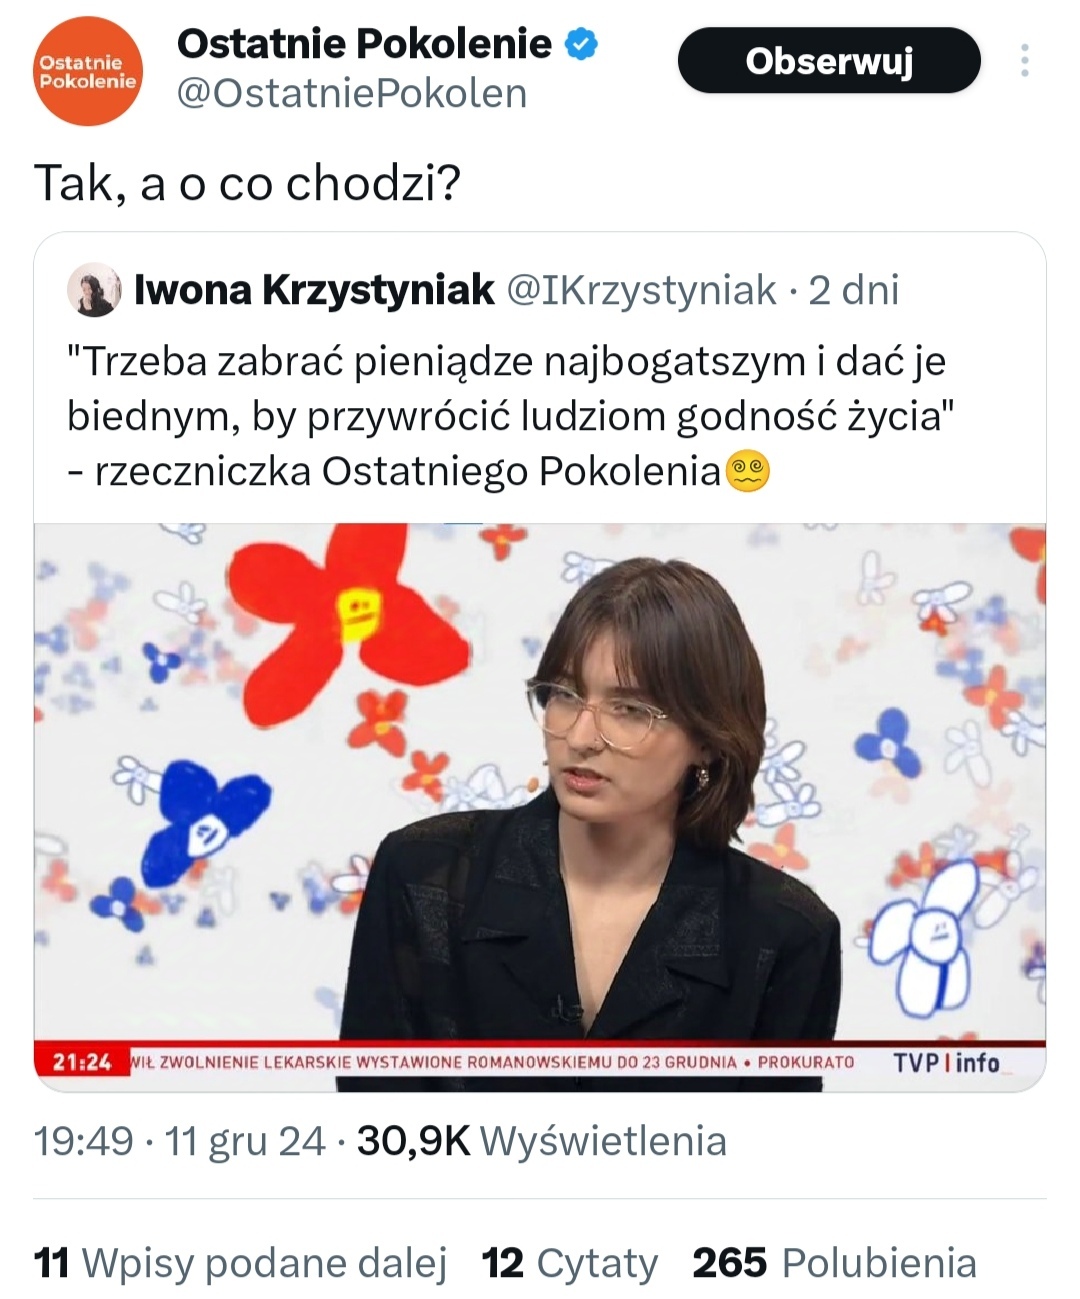The height and width of the screenshot is (1299, 1080).
Task: Click the "2 dni" quoted post timestamp
Action: coord(853,290)
